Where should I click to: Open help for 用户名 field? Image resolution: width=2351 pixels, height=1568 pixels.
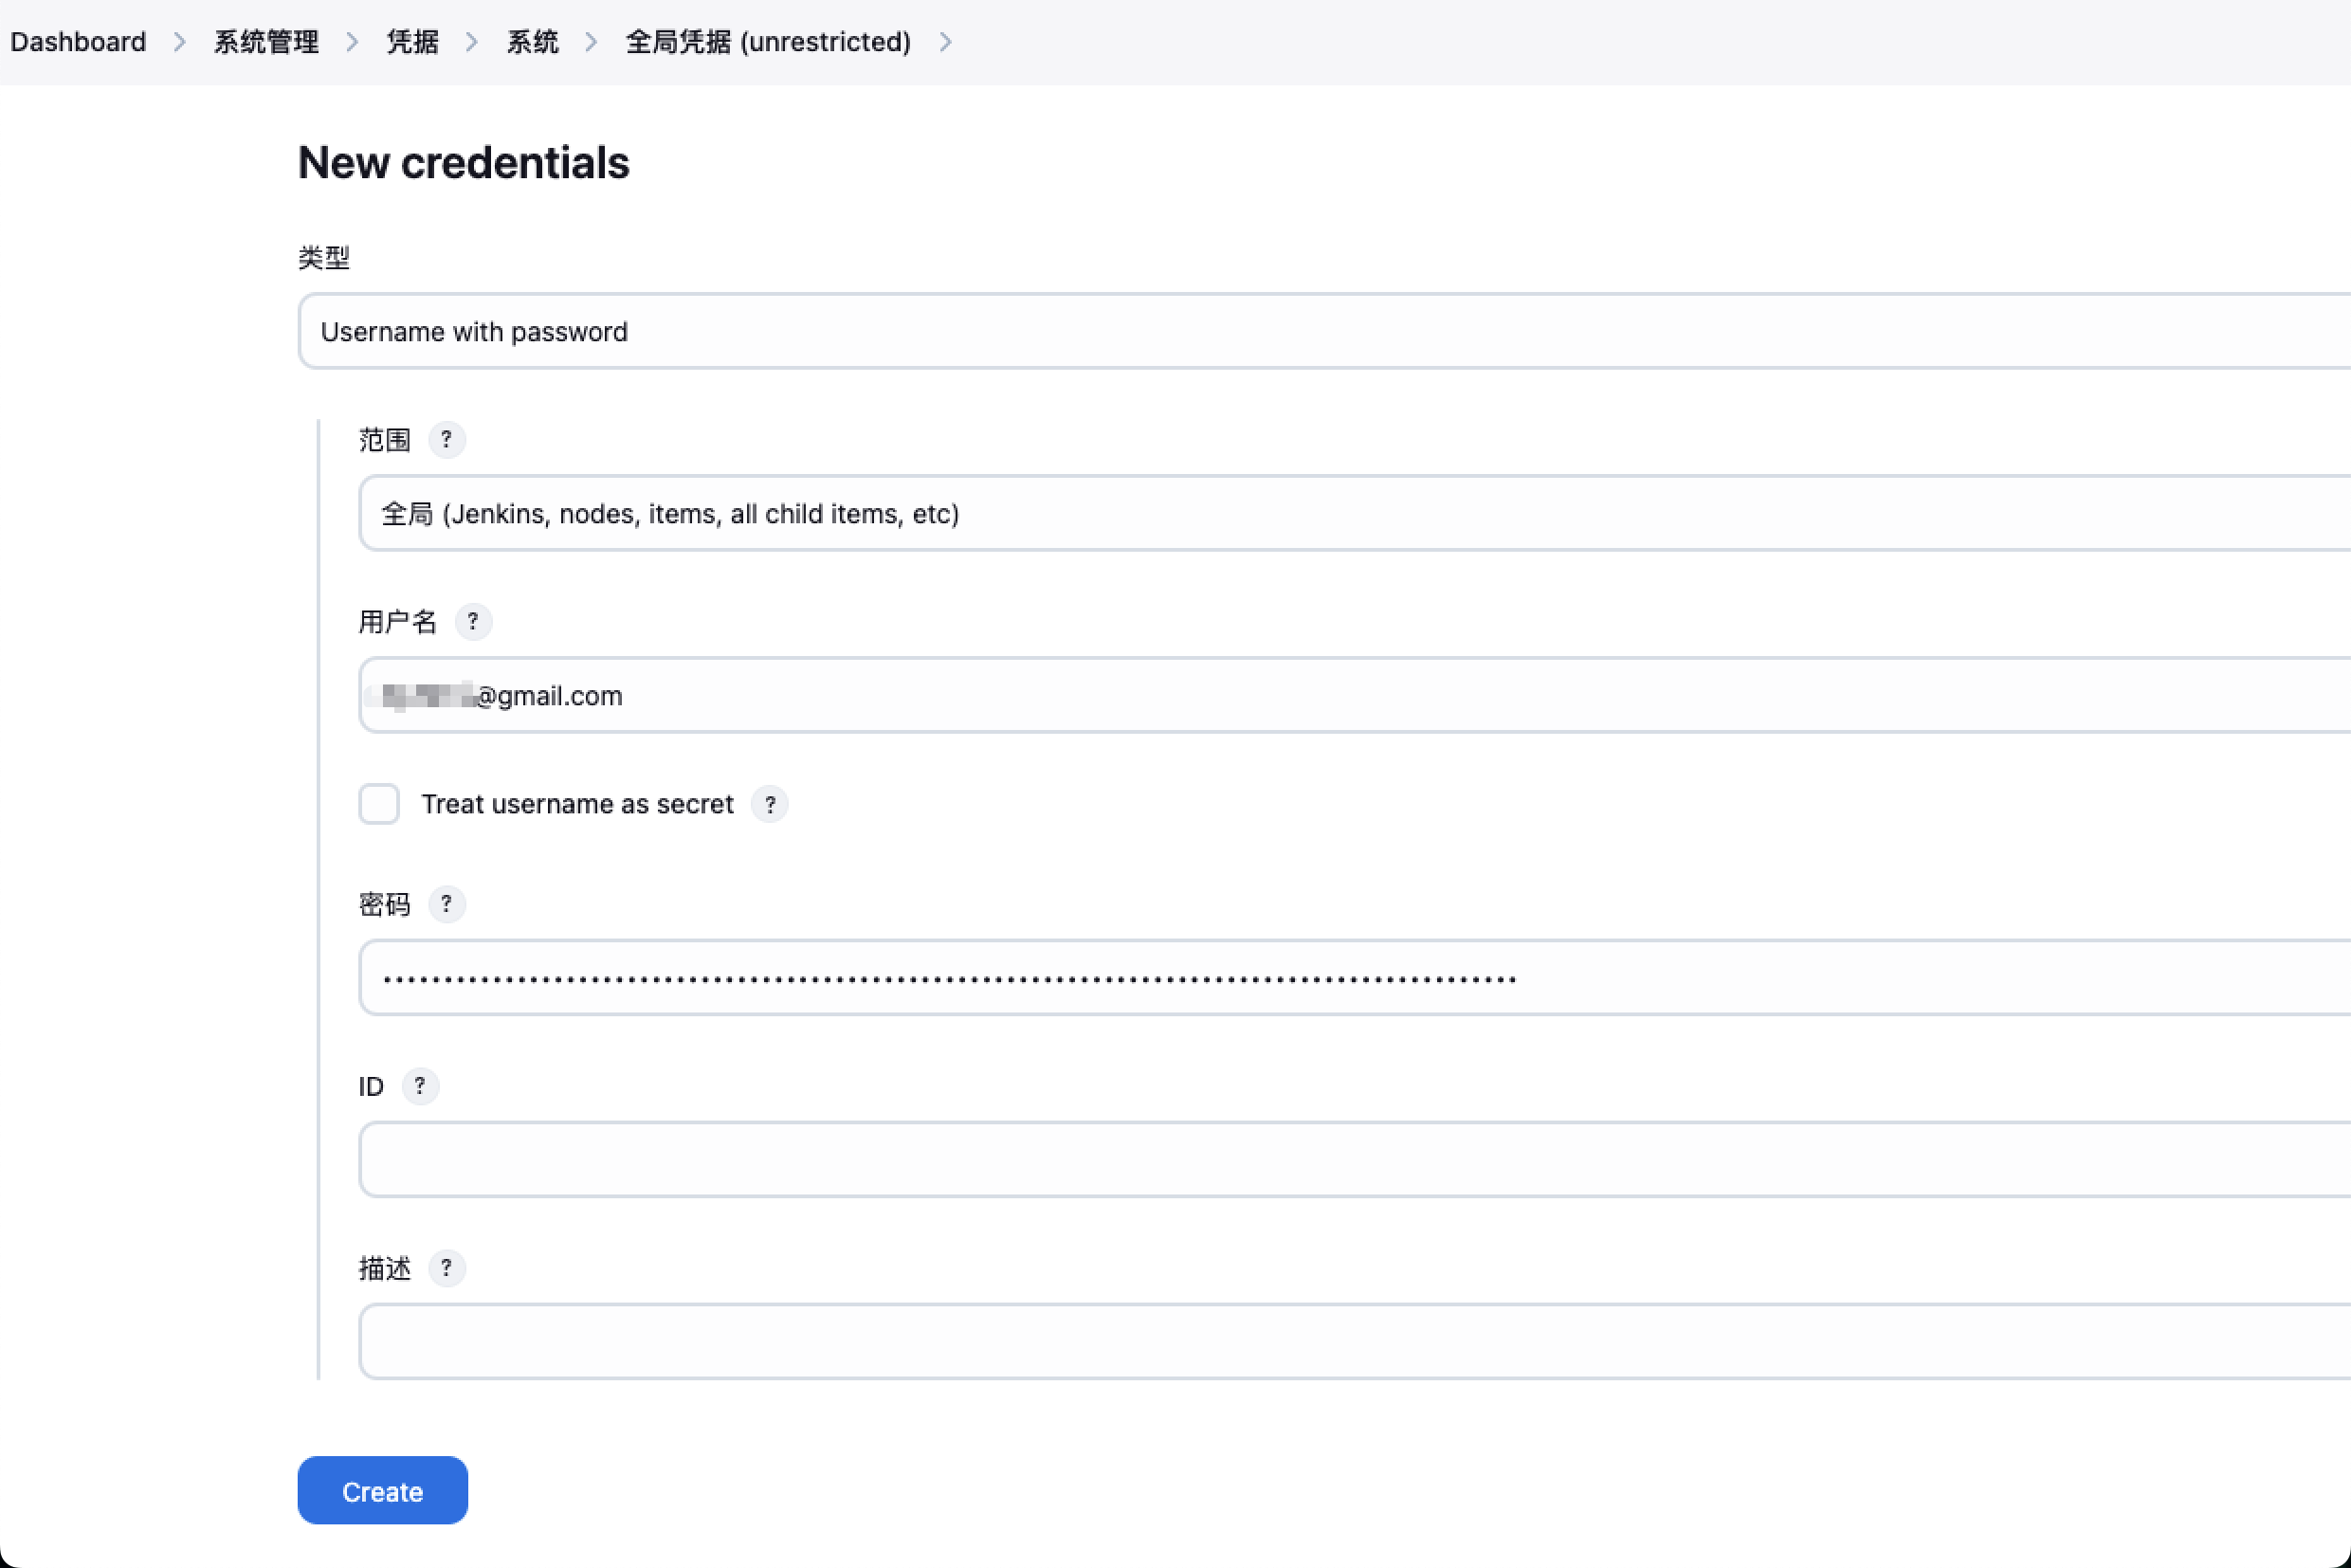473,622
